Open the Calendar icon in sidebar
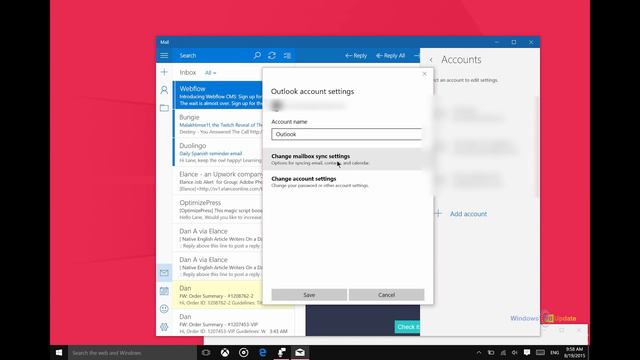This screenshot has height=360, width=640. click(x=164, y=291)
